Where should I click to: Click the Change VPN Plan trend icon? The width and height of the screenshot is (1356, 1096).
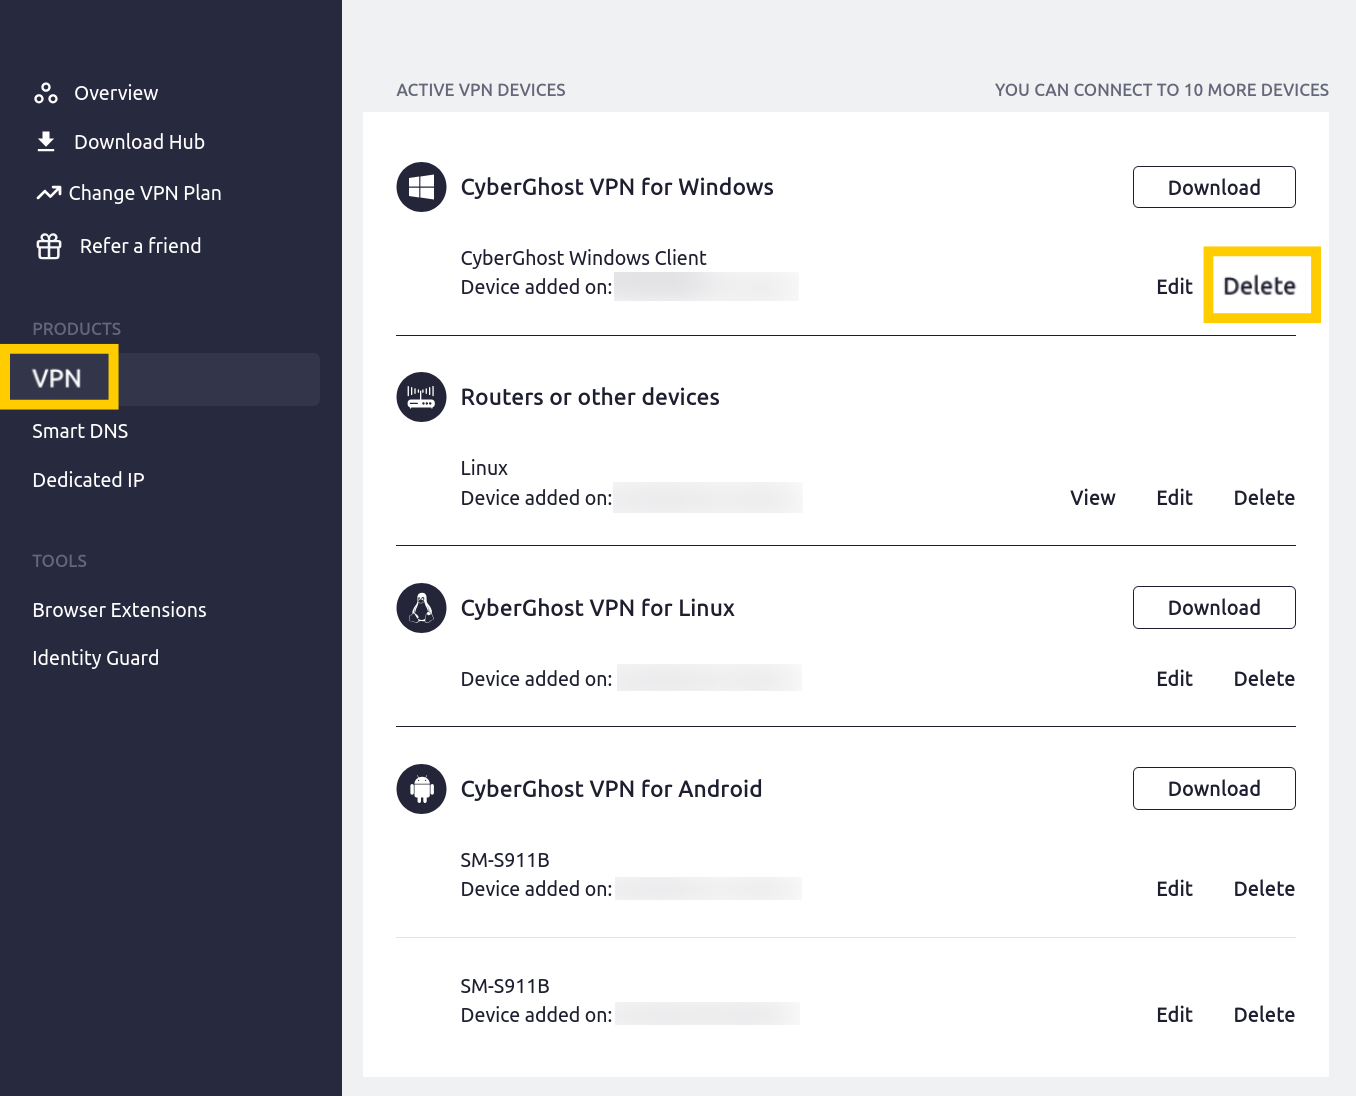[48, 193]
